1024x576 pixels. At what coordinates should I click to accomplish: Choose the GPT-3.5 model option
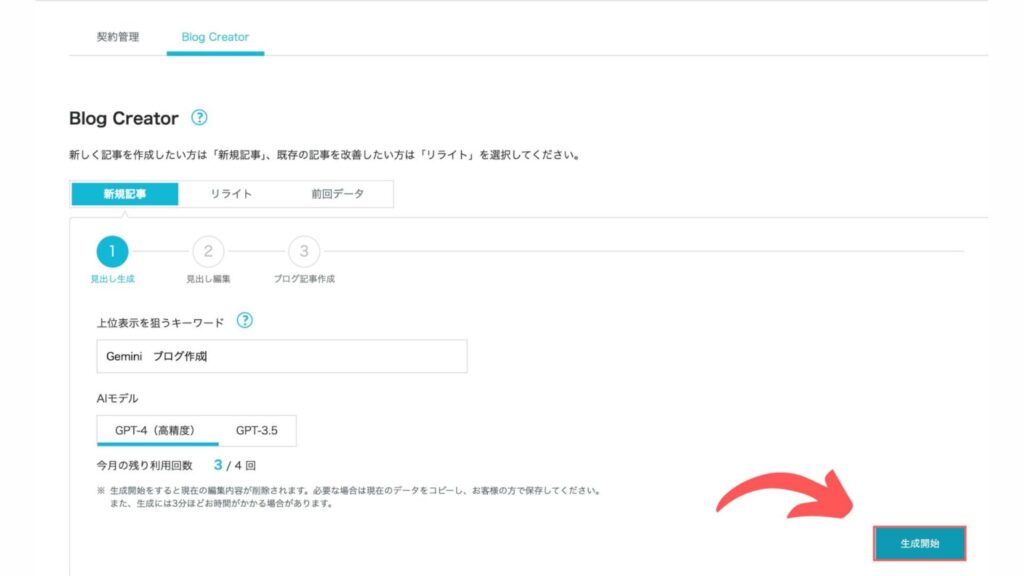257,430
